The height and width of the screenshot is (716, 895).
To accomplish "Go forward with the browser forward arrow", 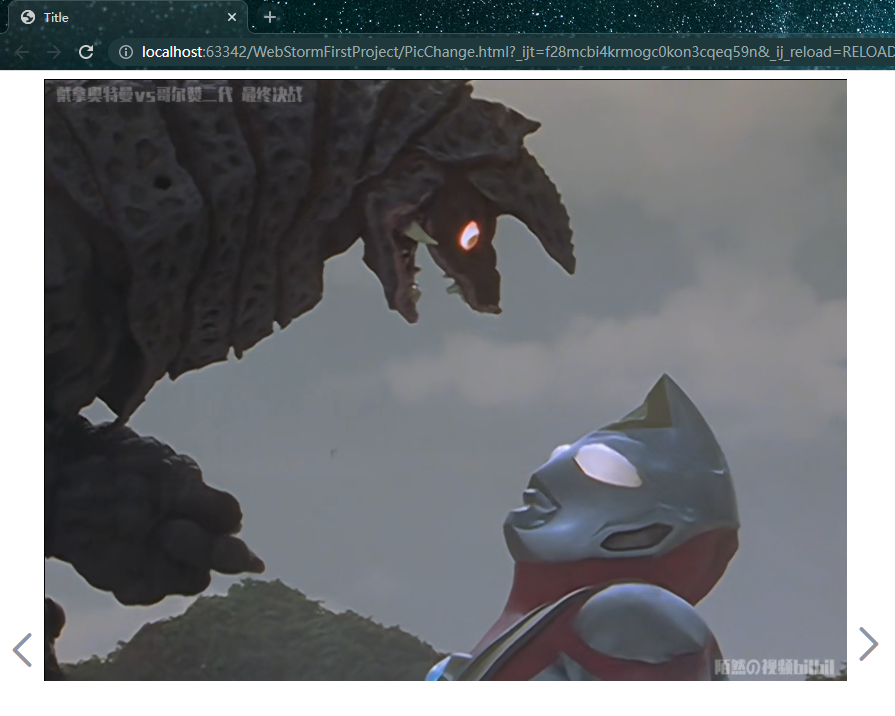I will pyautogui.click(x=54, y=52).
